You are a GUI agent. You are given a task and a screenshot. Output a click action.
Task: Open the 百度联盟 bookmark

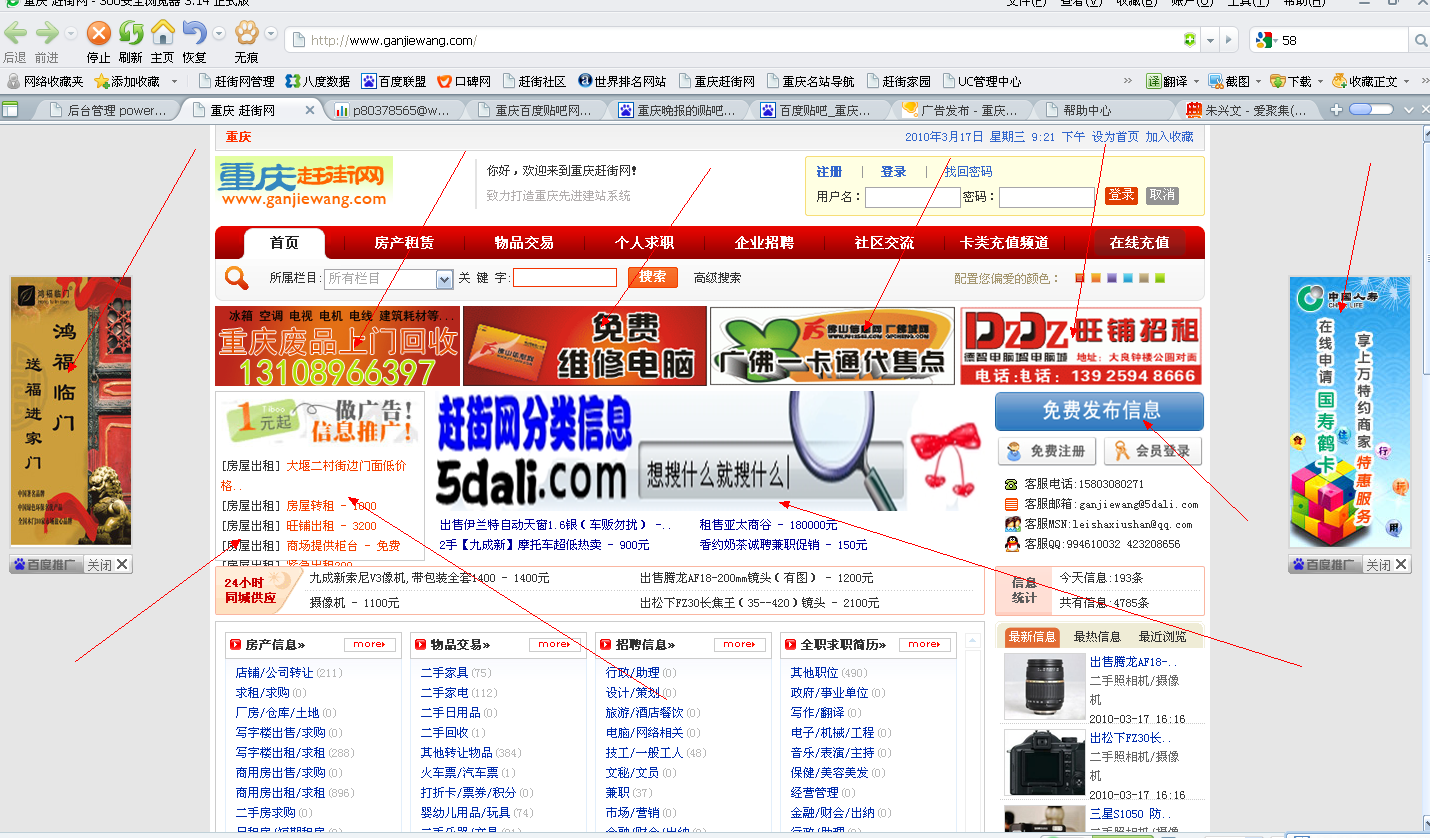coord(394,81)
